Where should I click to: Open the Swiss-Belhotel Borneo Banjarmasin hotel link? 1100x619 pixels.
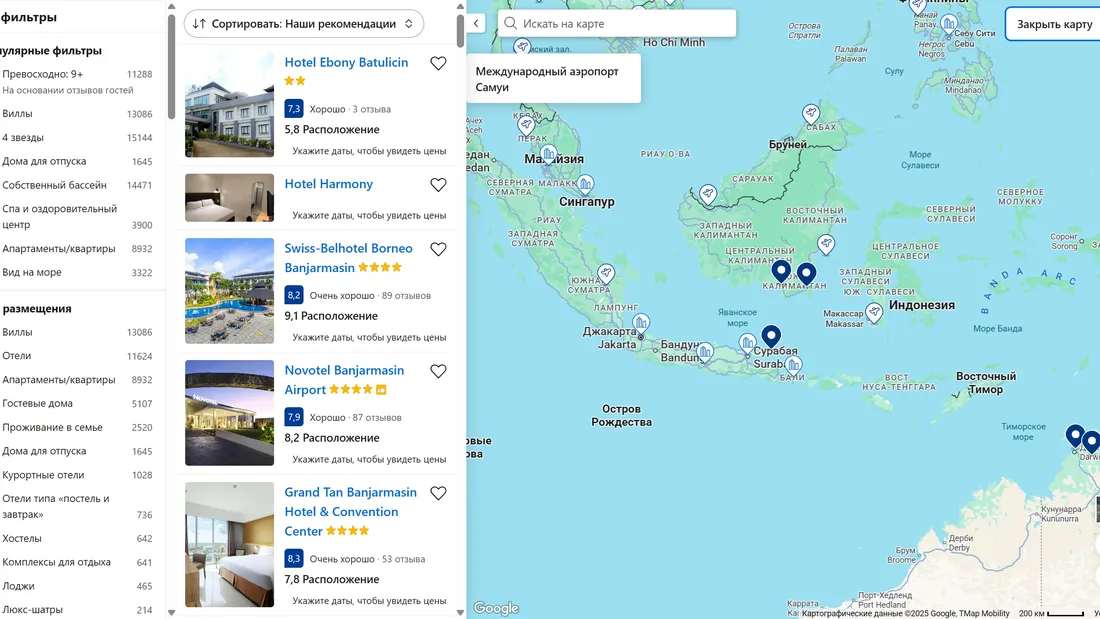[348, 249]
